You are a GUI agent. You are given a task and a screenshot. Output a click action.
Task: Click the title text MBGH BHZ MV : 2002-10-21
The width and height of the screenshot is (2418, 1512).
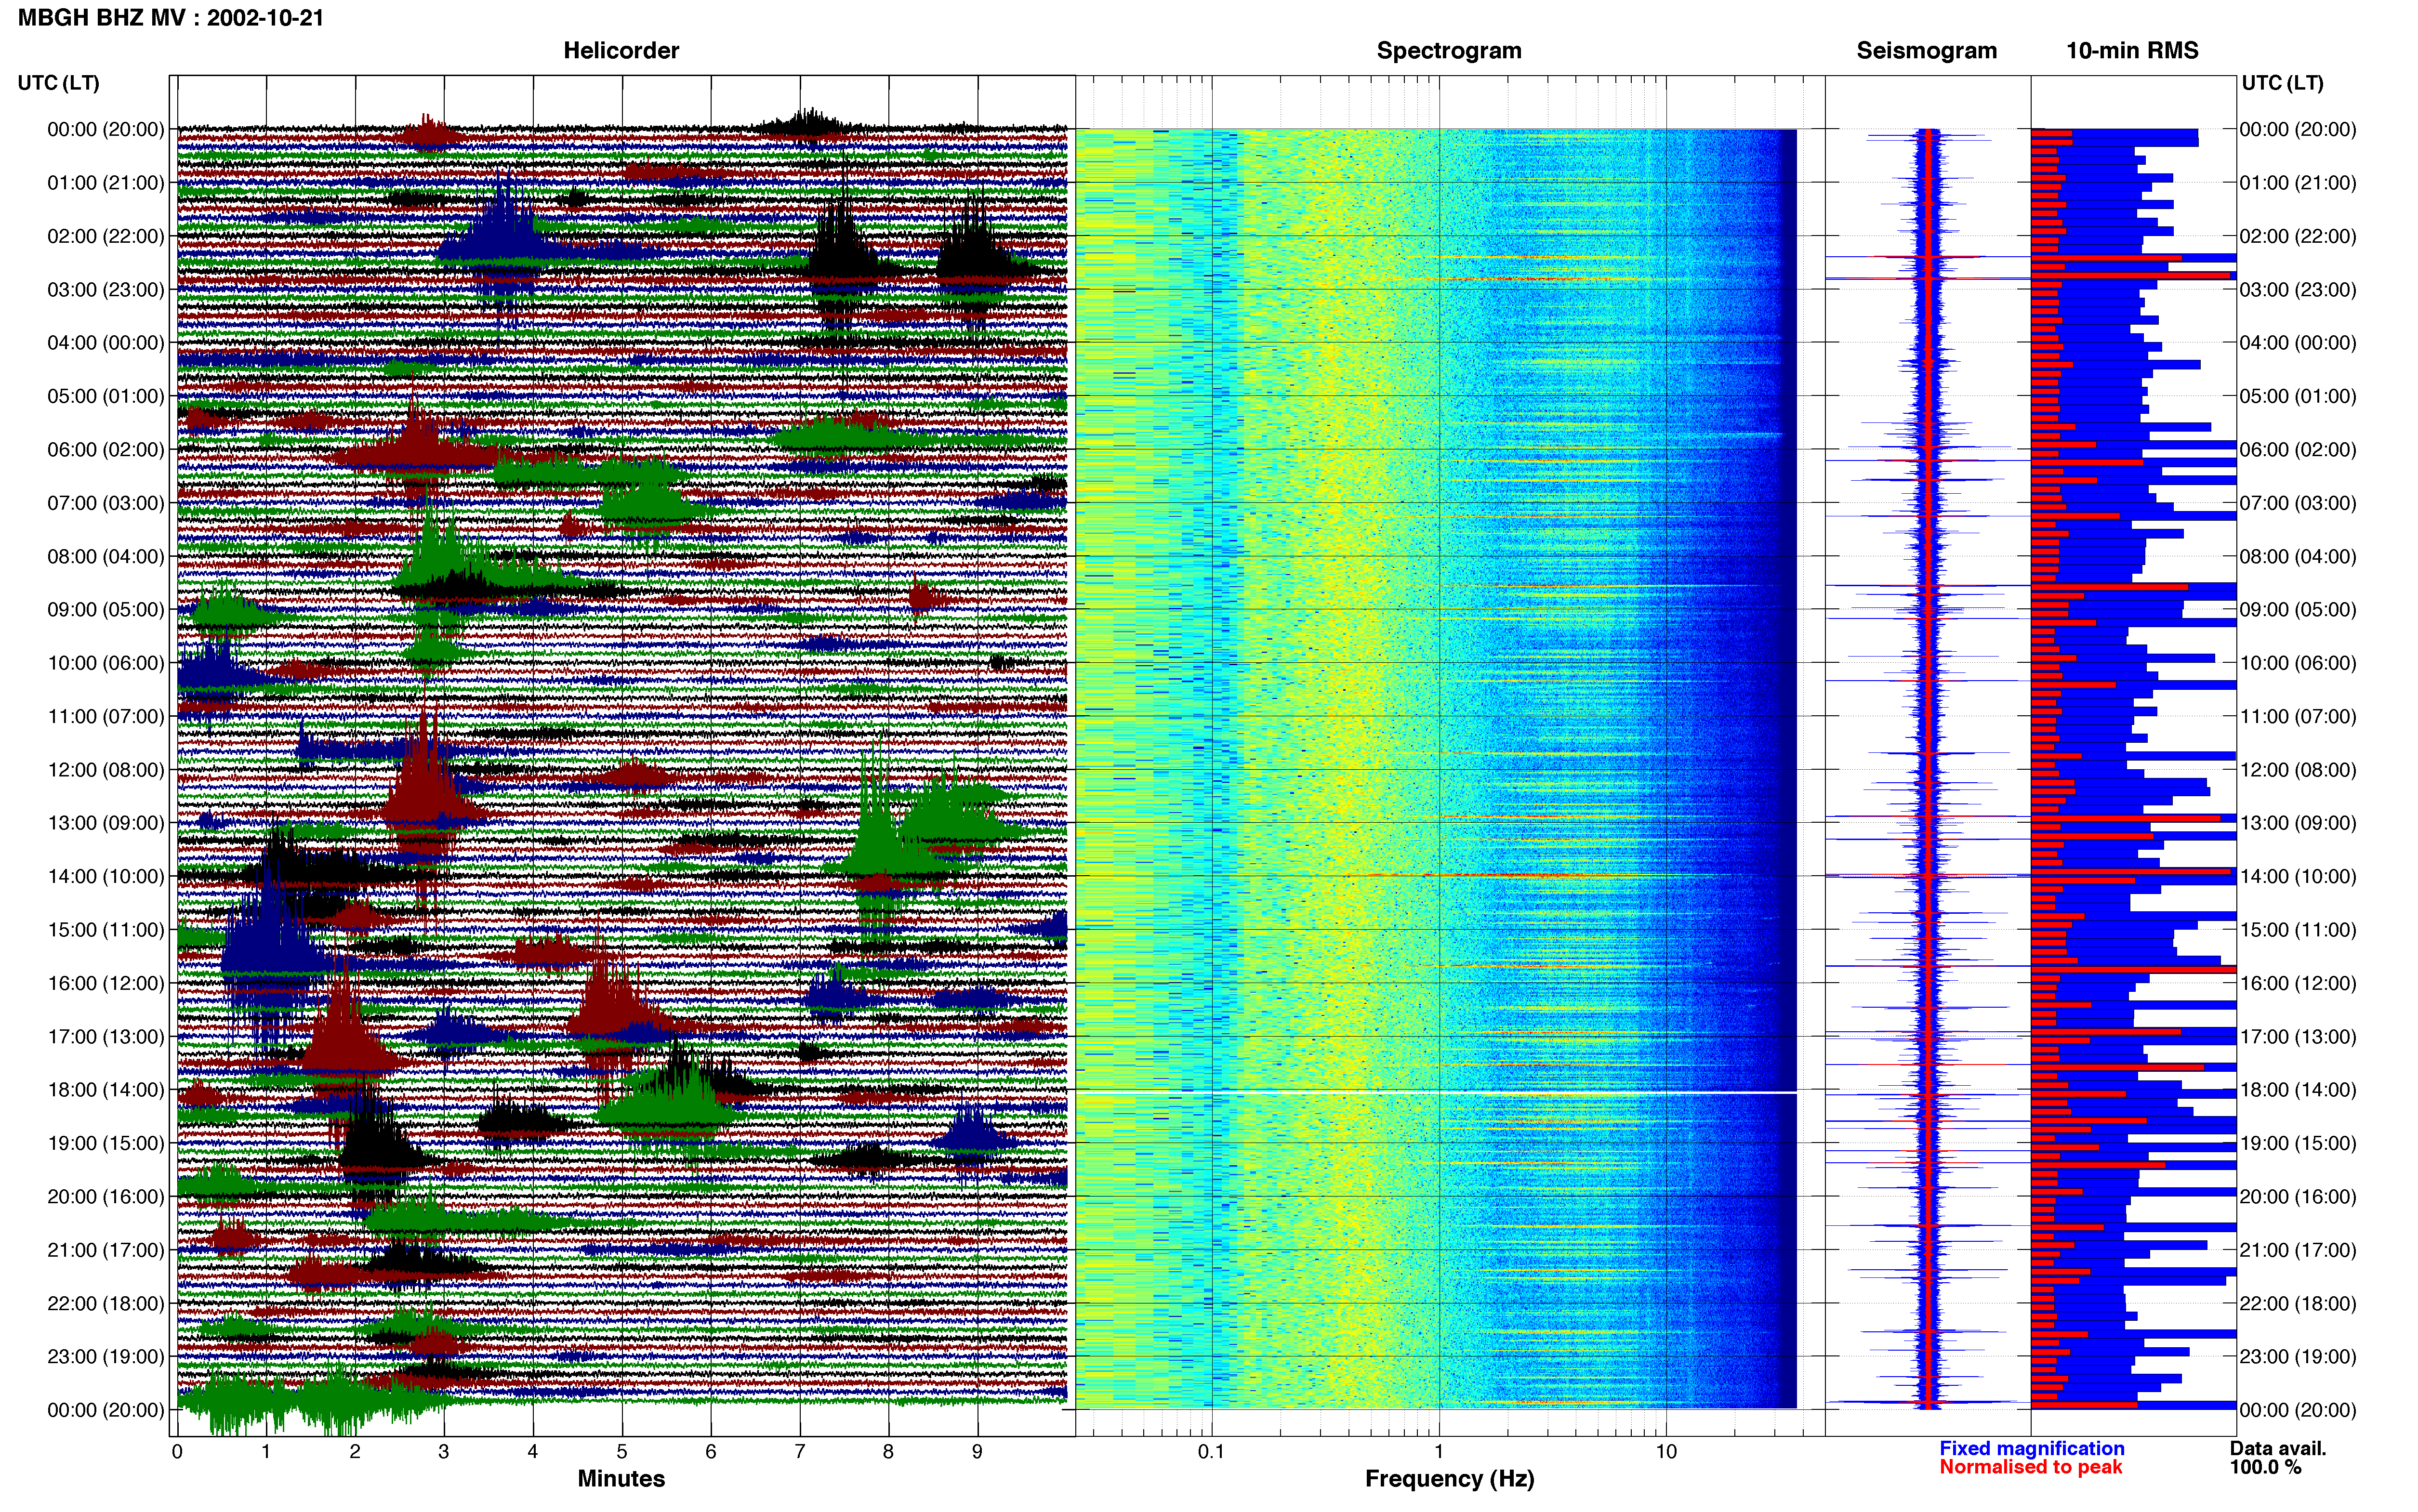[171, 18]
